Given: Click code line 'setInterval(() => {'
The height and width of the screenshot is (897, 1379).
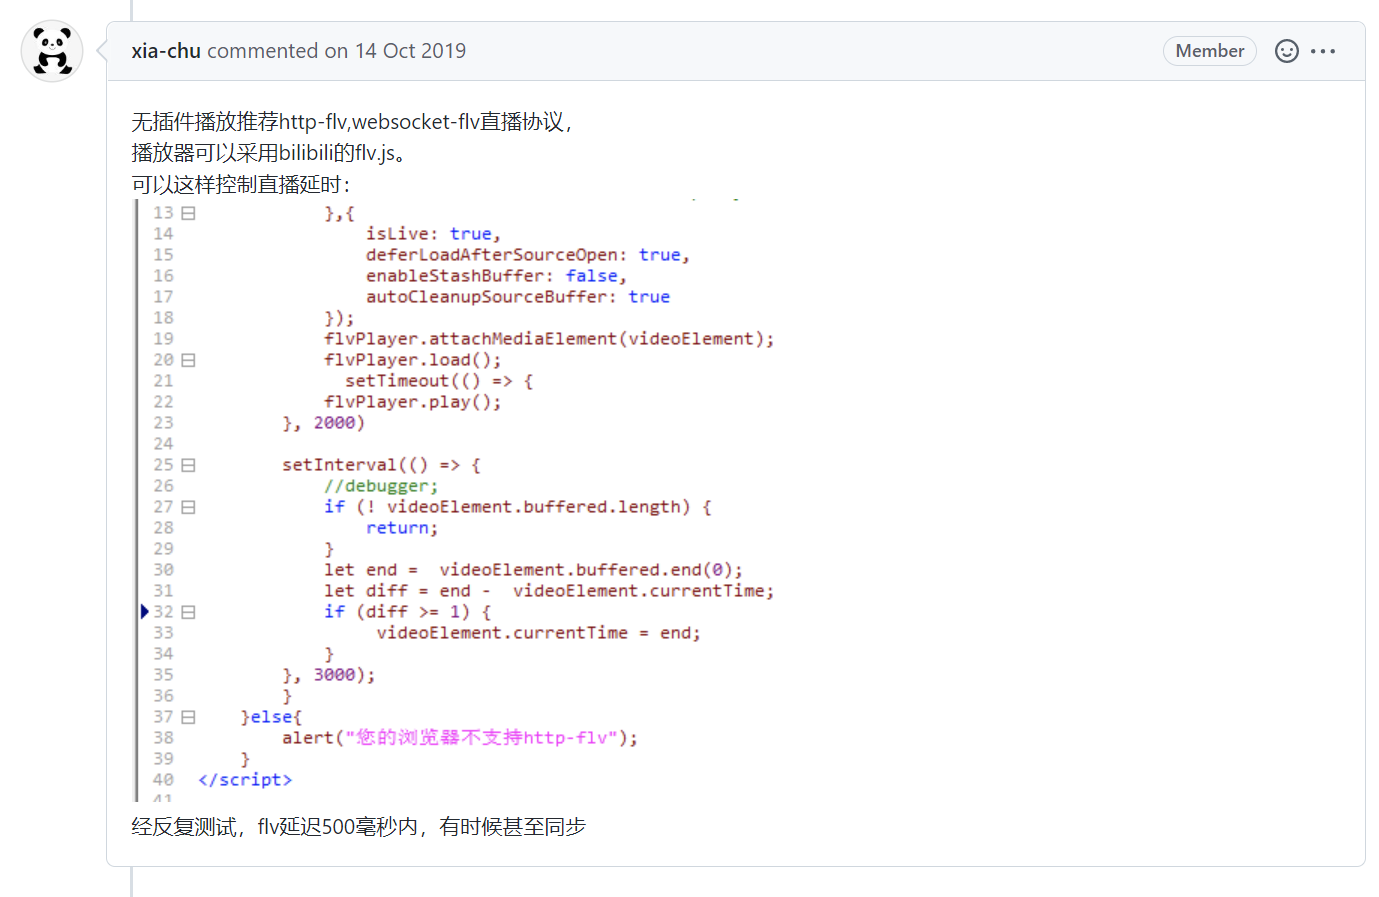Looking at the screenshot, I should 381,465.
